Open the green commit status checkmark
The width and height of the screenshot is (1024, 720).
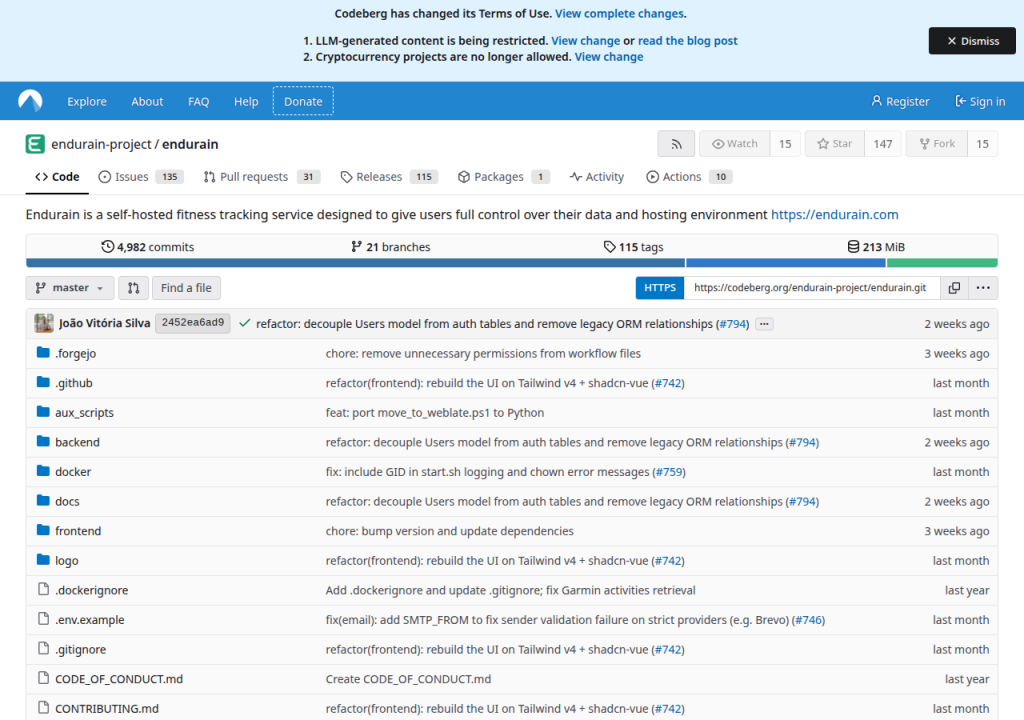pos(245,323)
